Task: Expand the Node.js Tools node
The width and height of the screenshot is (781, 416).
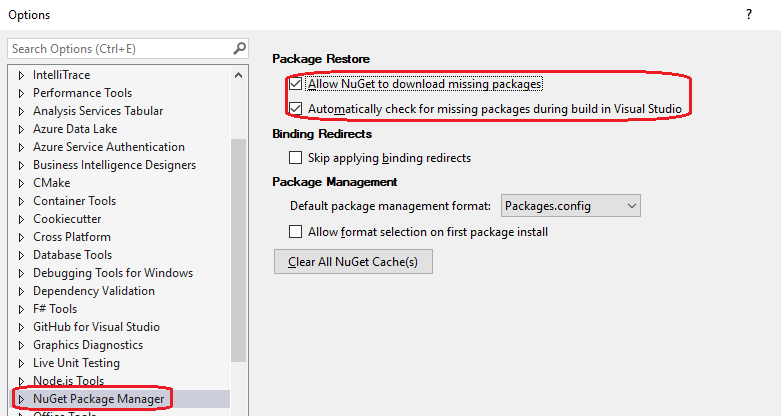Action: [x=21, y=381]
